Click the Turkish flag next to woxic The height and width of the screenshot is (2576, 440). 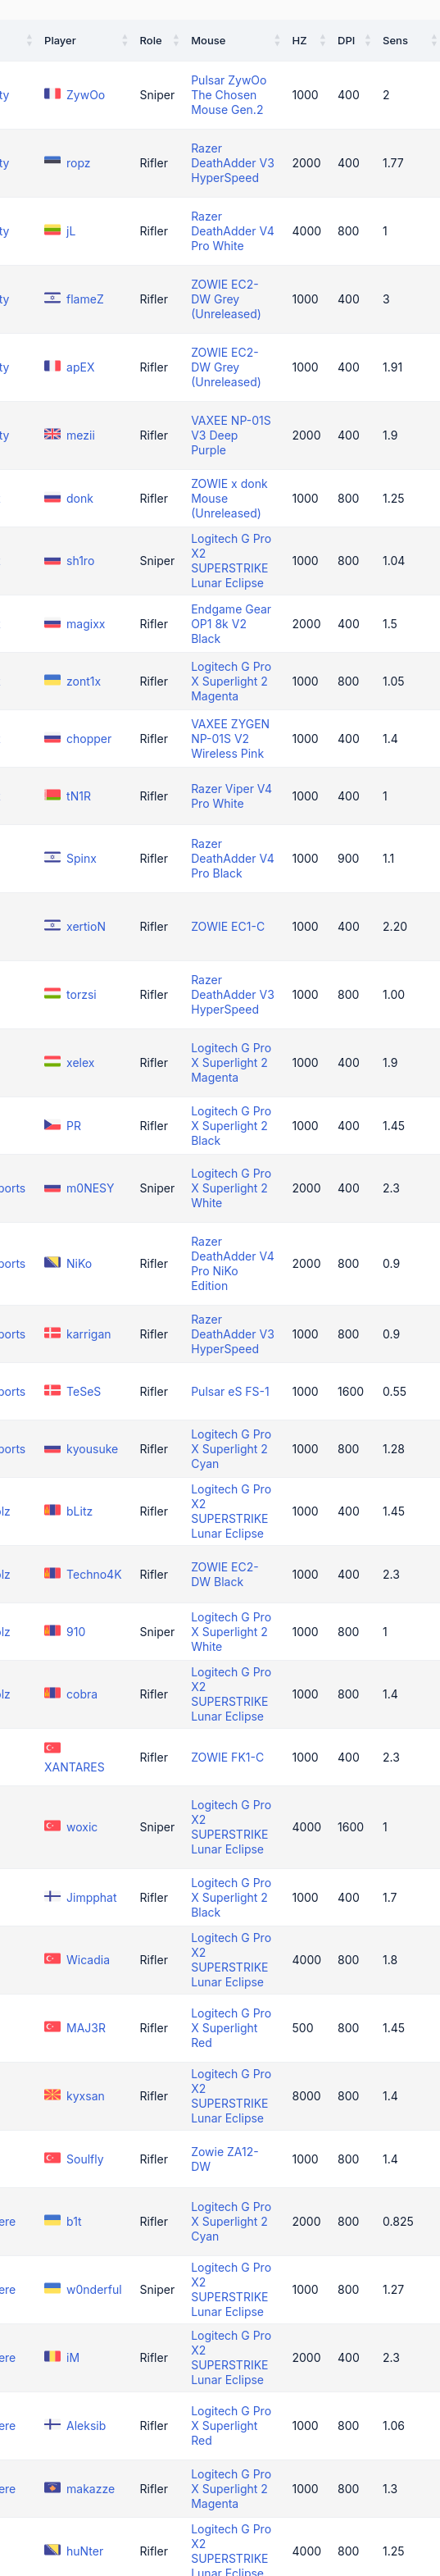(x=52, y=1826)
